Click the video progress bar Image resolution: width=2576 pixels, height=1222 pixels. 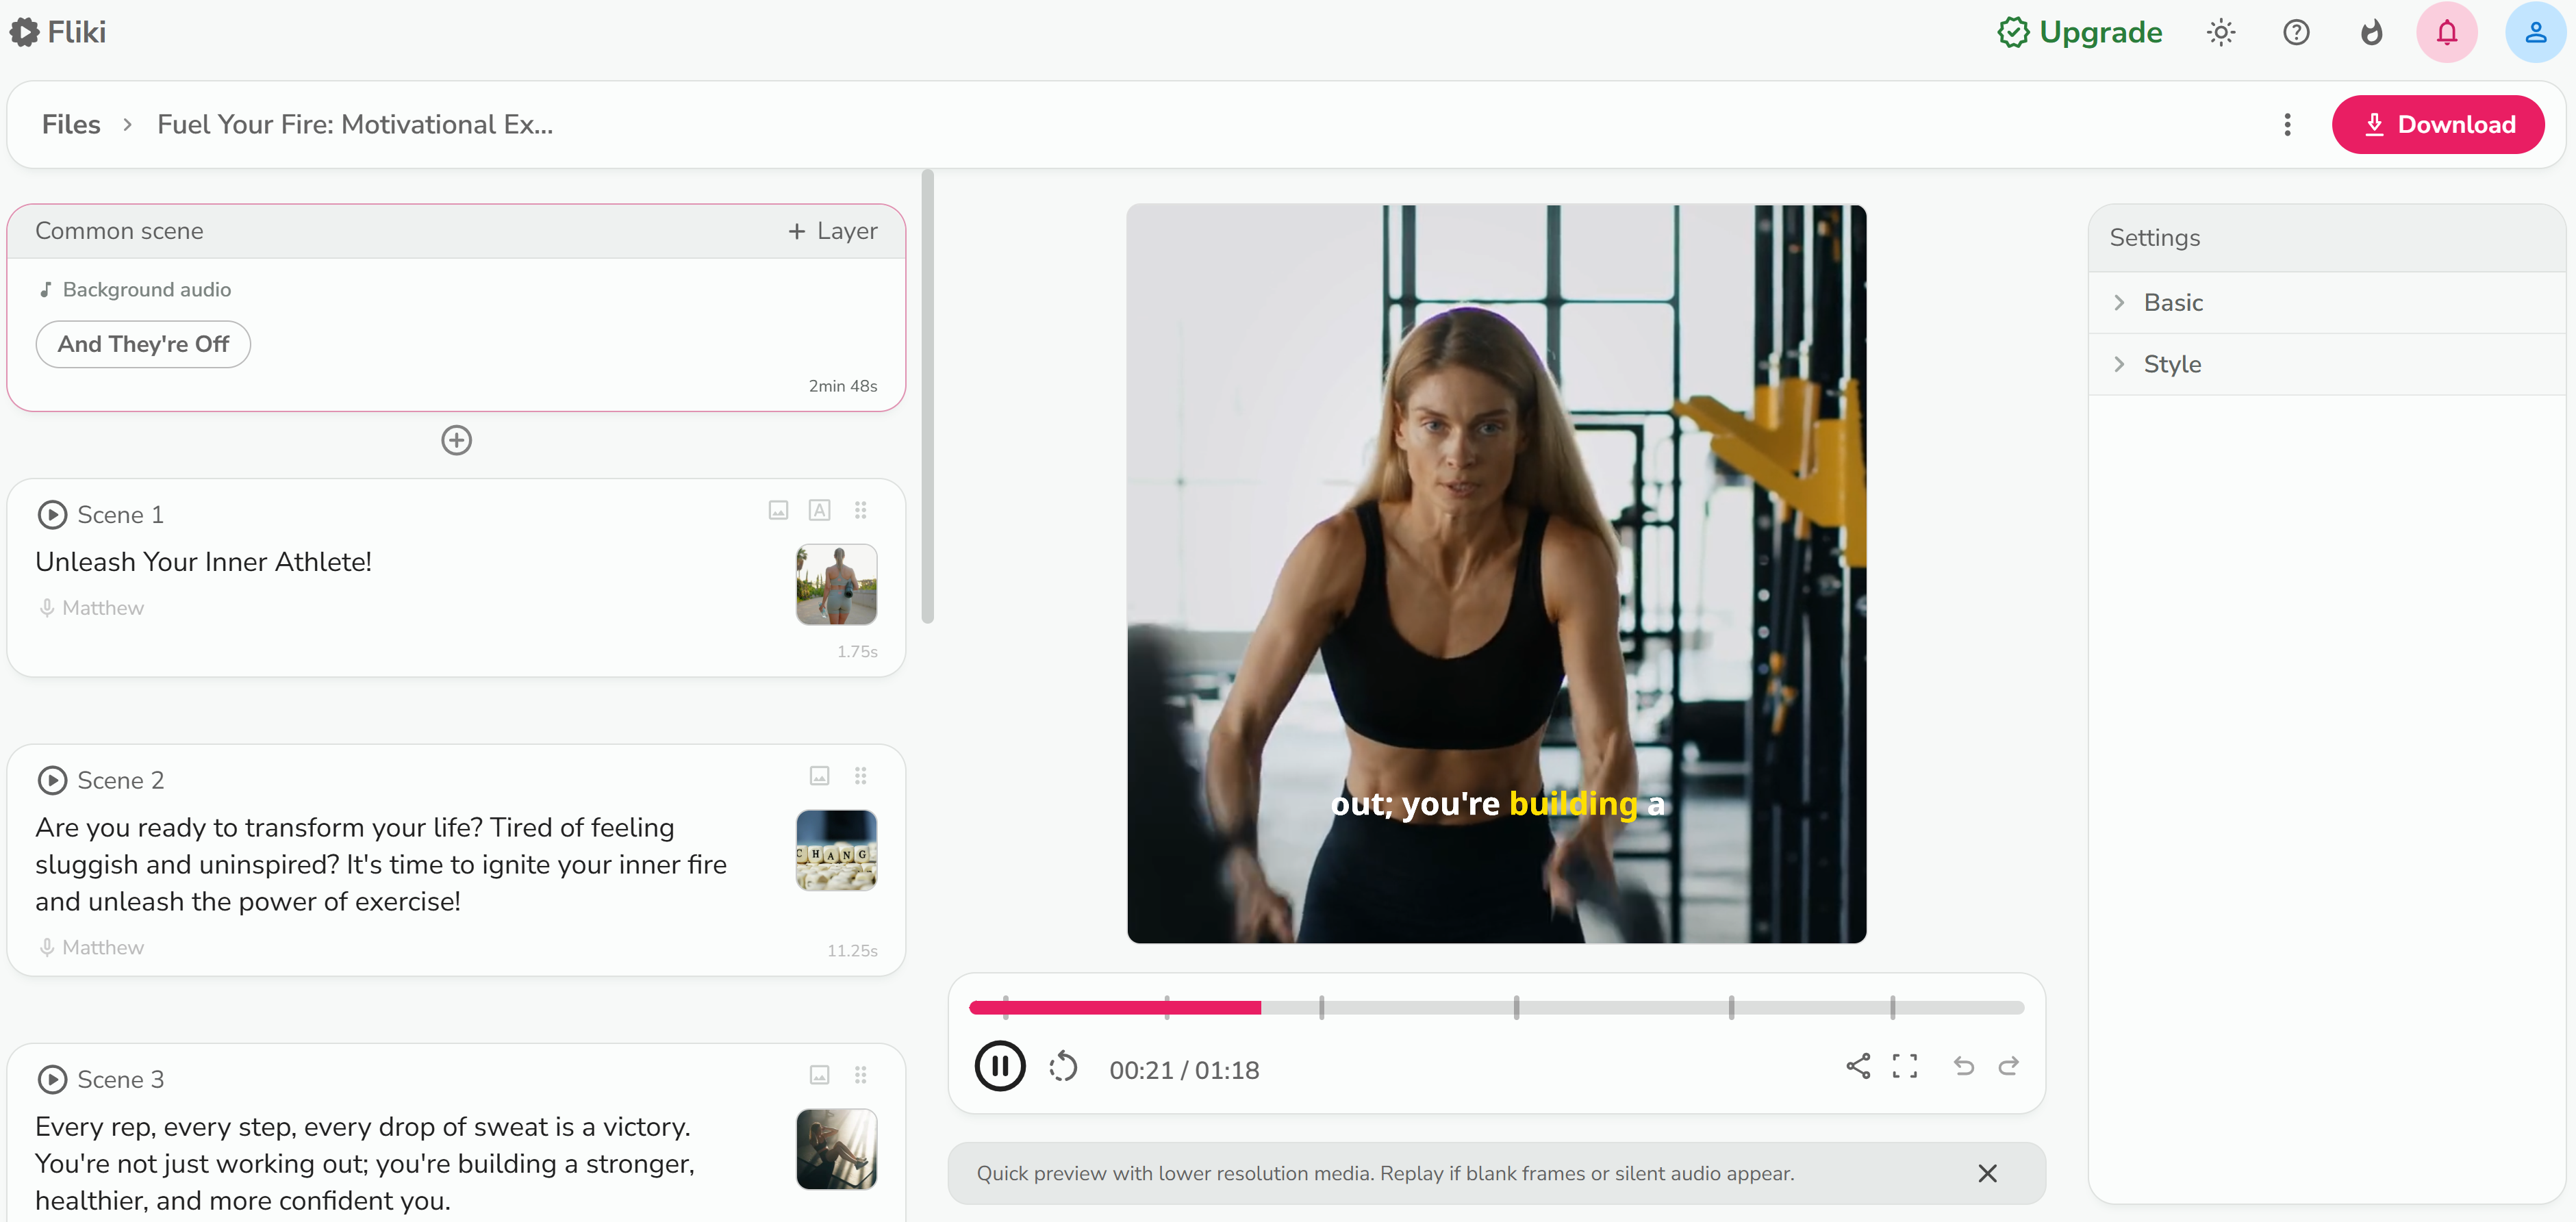point(1495,1007)
